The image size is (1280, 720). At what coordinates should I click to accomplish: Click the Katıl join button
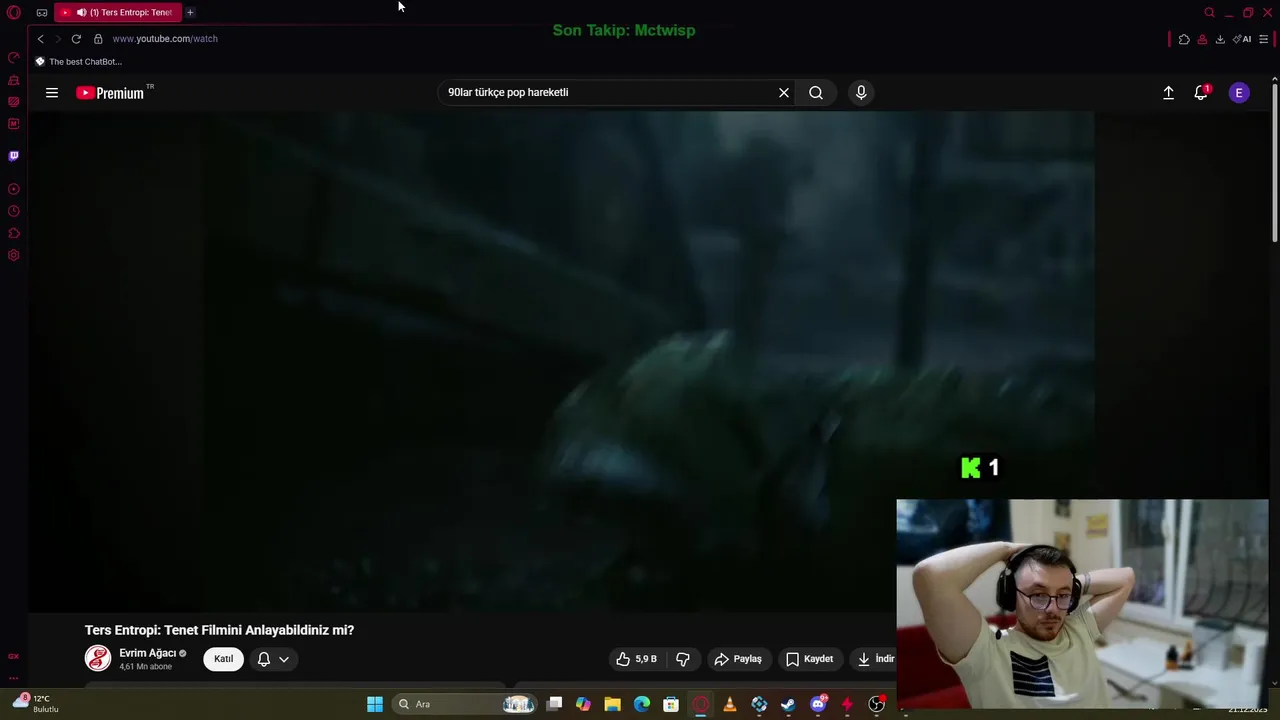(x=223, y=659)
